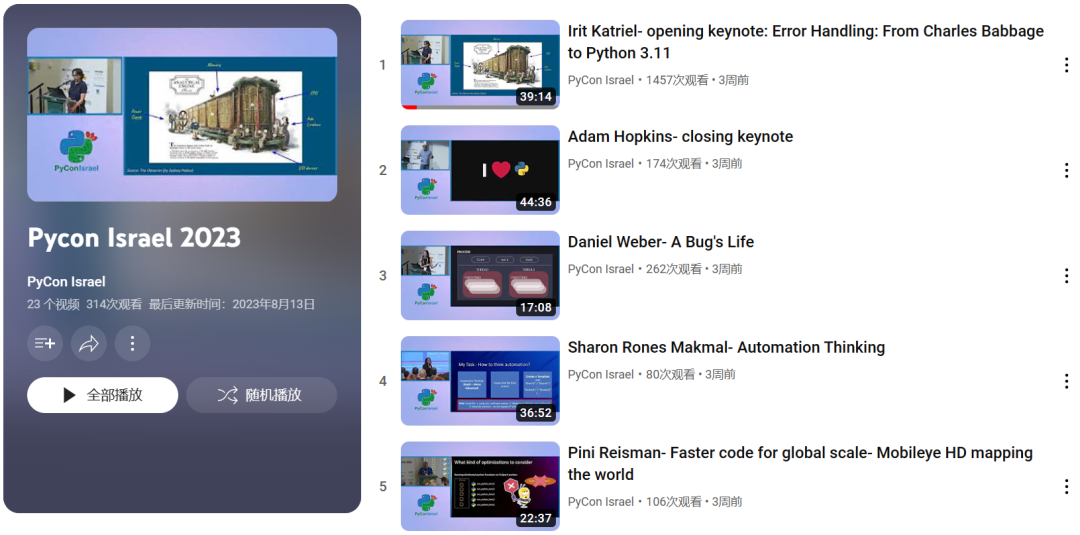This screenshot has height=535, width=1080.
Task: Open playlist more options menu below PyCon Israel
Action: pyautogui.click(x=133, y=344)
